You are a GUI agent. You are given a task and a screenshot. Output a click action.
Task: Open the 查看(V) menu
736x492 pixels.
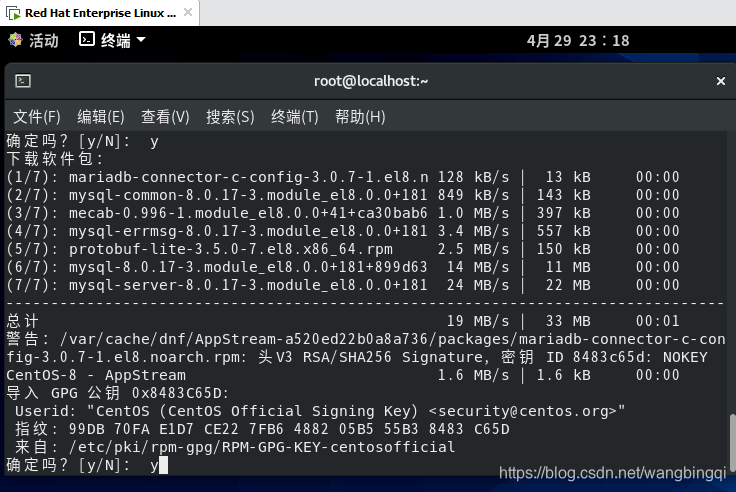pos(165,116)
